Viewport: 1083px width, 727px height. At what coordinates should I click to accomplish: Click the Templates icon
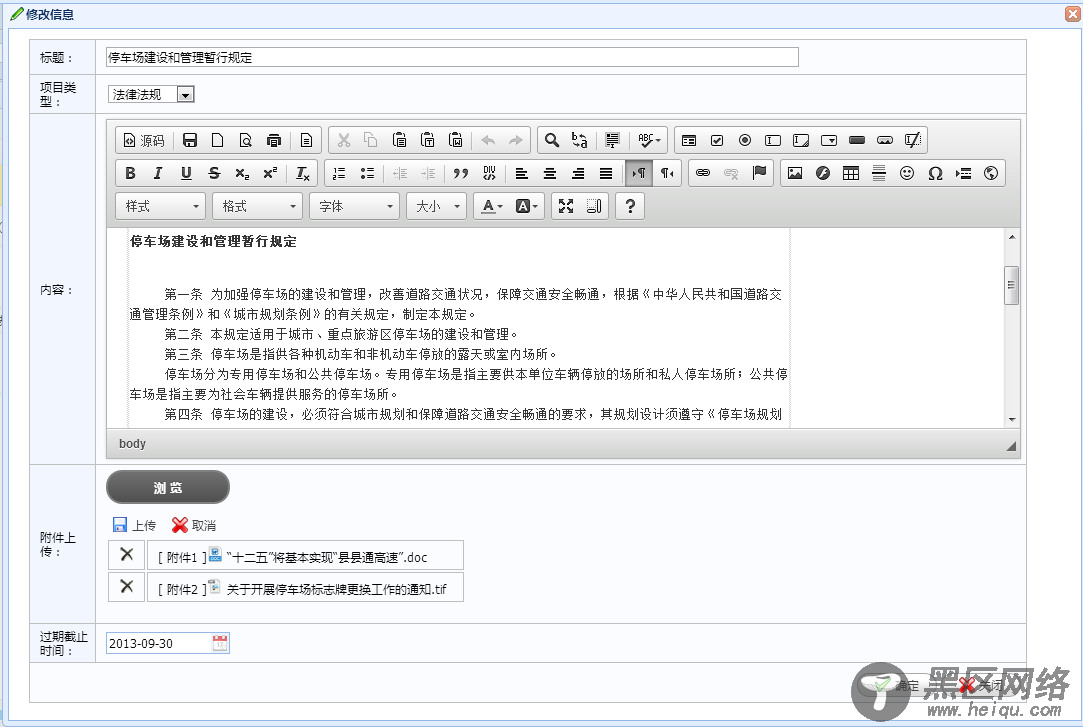click(306, 140)
